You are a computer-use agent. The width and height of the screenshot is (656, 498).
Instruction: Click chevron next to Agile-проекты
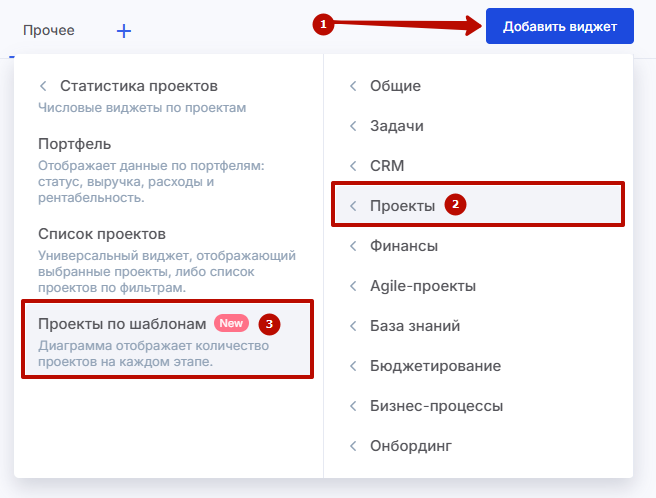pos(353,286)
